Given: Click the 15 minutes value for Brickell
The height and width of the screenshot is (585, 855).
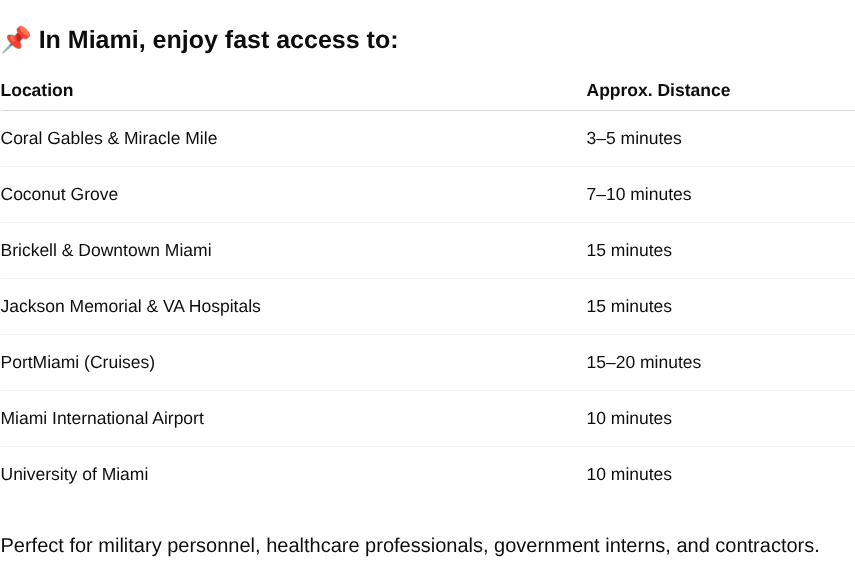Looking at the screenshot, I should (x=629, y=251).
